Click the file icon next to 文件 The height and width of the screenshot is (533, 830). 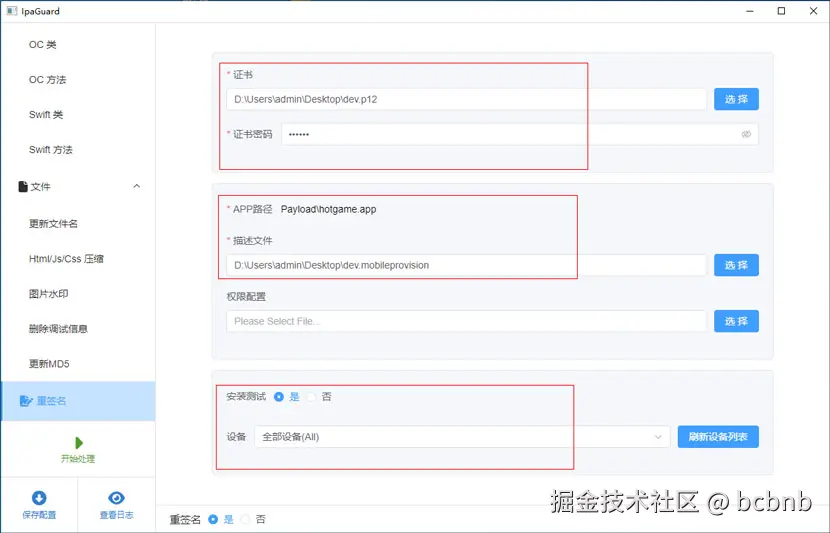point(23,186)
